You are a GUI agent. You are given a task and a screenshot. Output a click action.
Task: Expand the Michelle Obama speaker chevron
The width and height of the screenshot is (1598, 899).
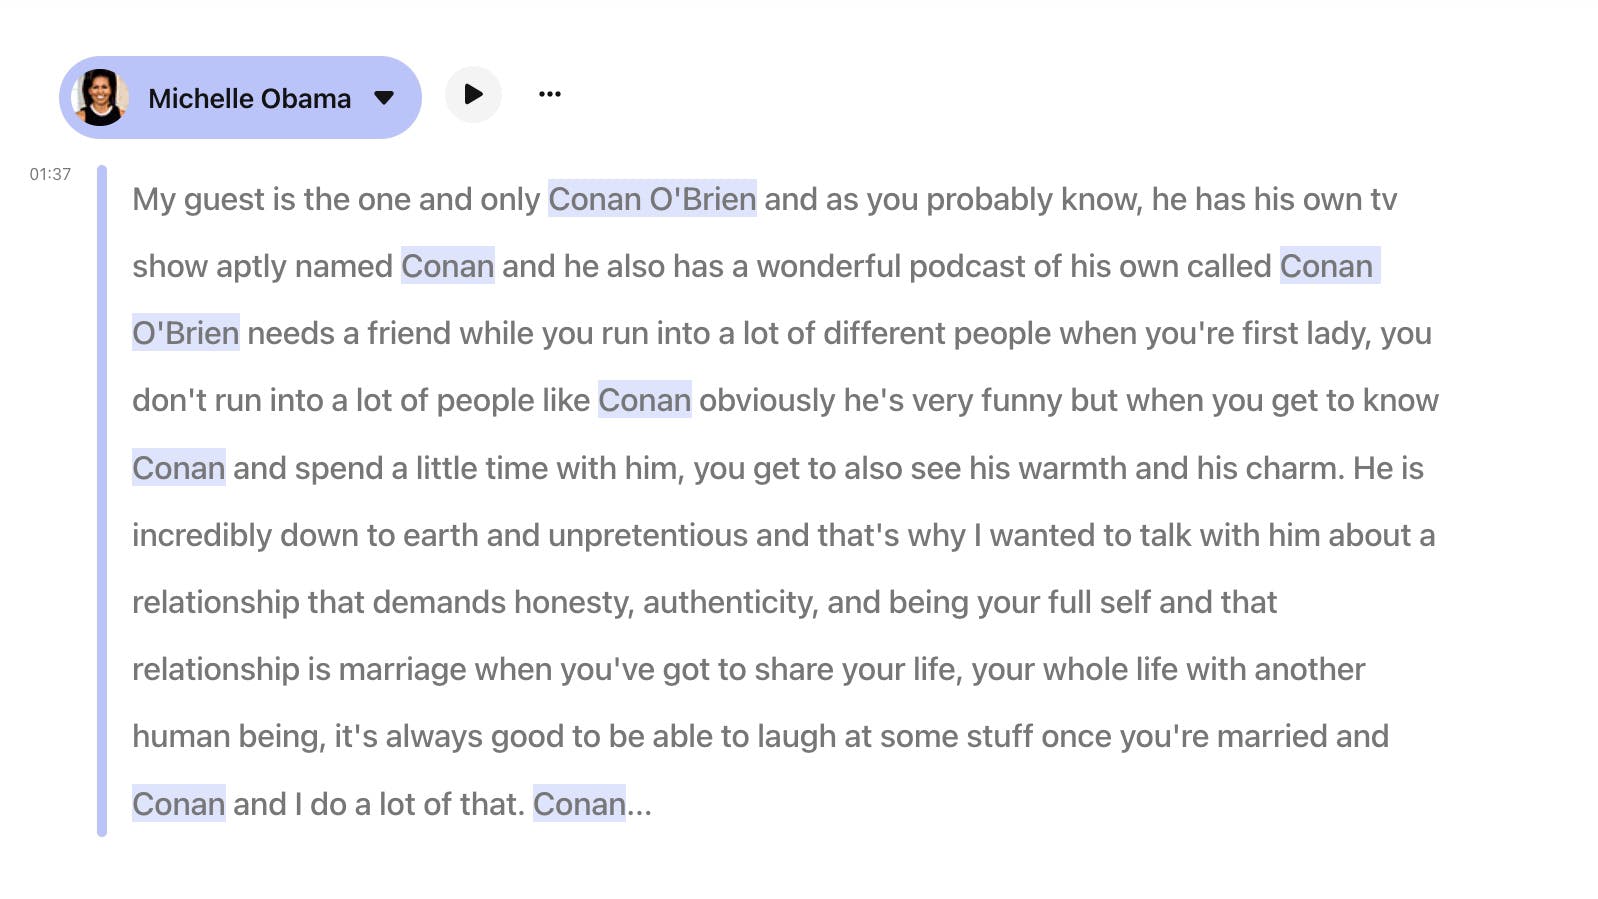pyautogui.click(x=386, y=97)
